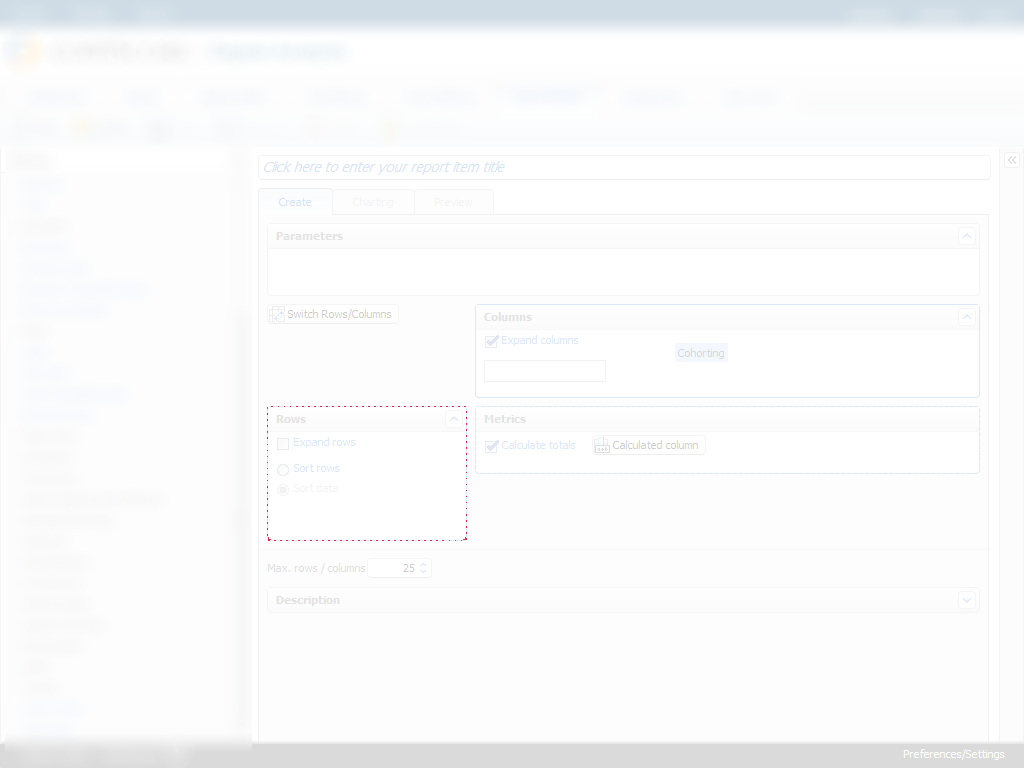Expand the Description section
The width and height of the screenshot is (1024, 768).
(x=967, y=600)
